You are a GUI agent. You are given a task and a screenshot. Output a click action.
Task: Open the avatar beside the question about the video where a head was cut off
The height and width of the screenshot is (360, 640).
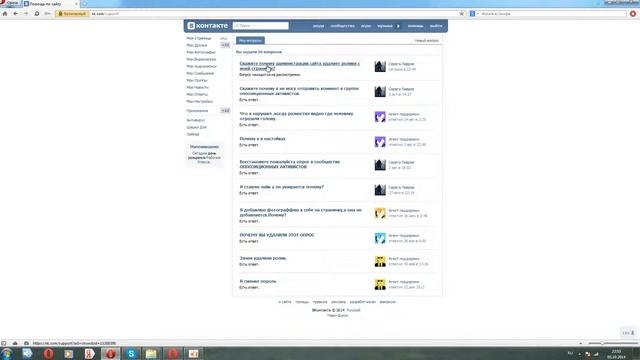[380, 117]
